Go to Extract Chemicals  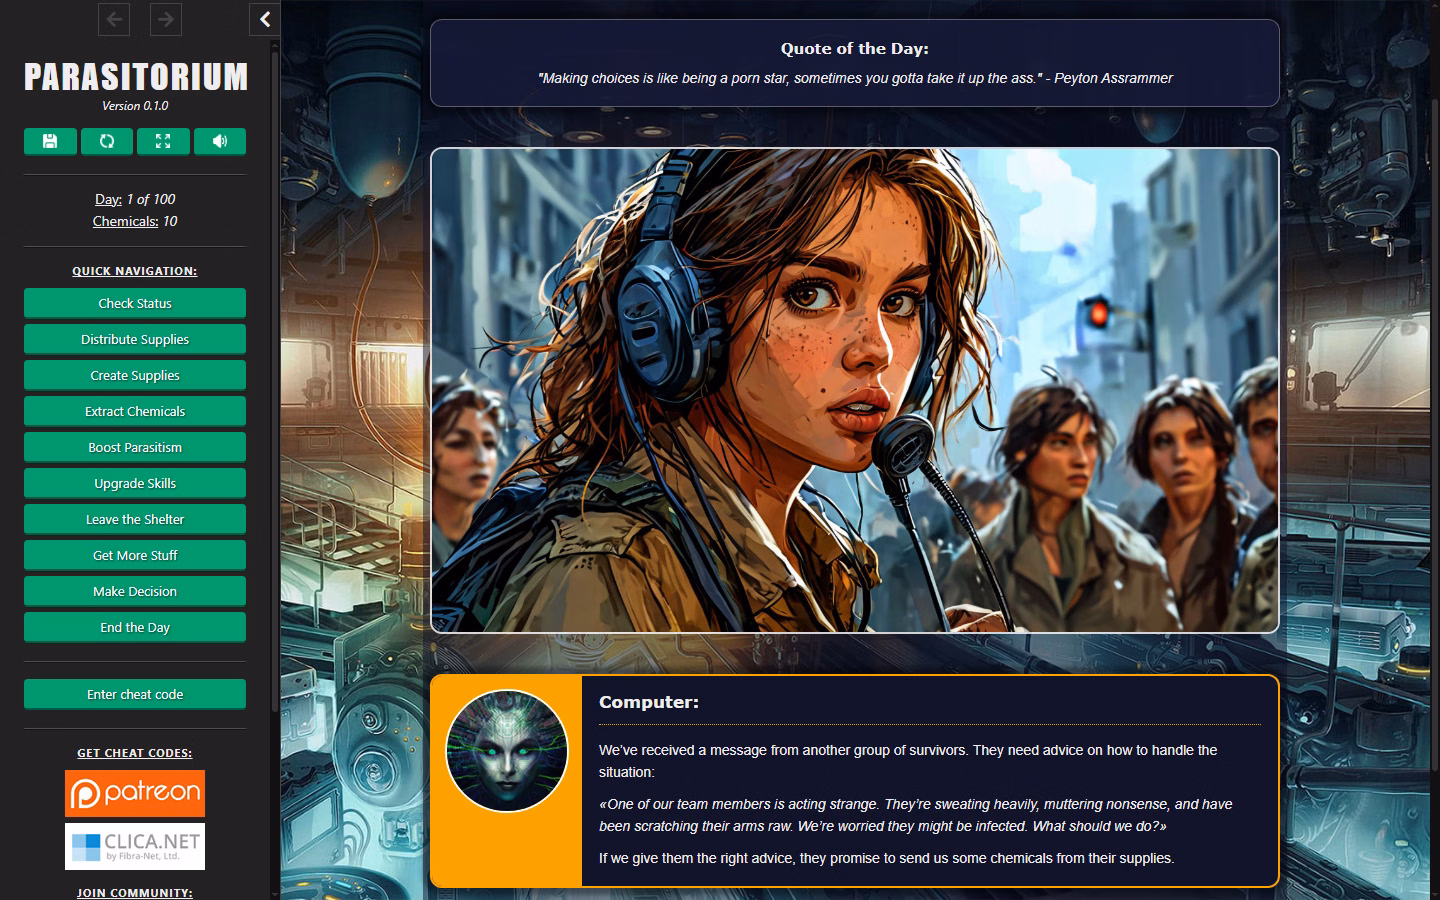135,411
